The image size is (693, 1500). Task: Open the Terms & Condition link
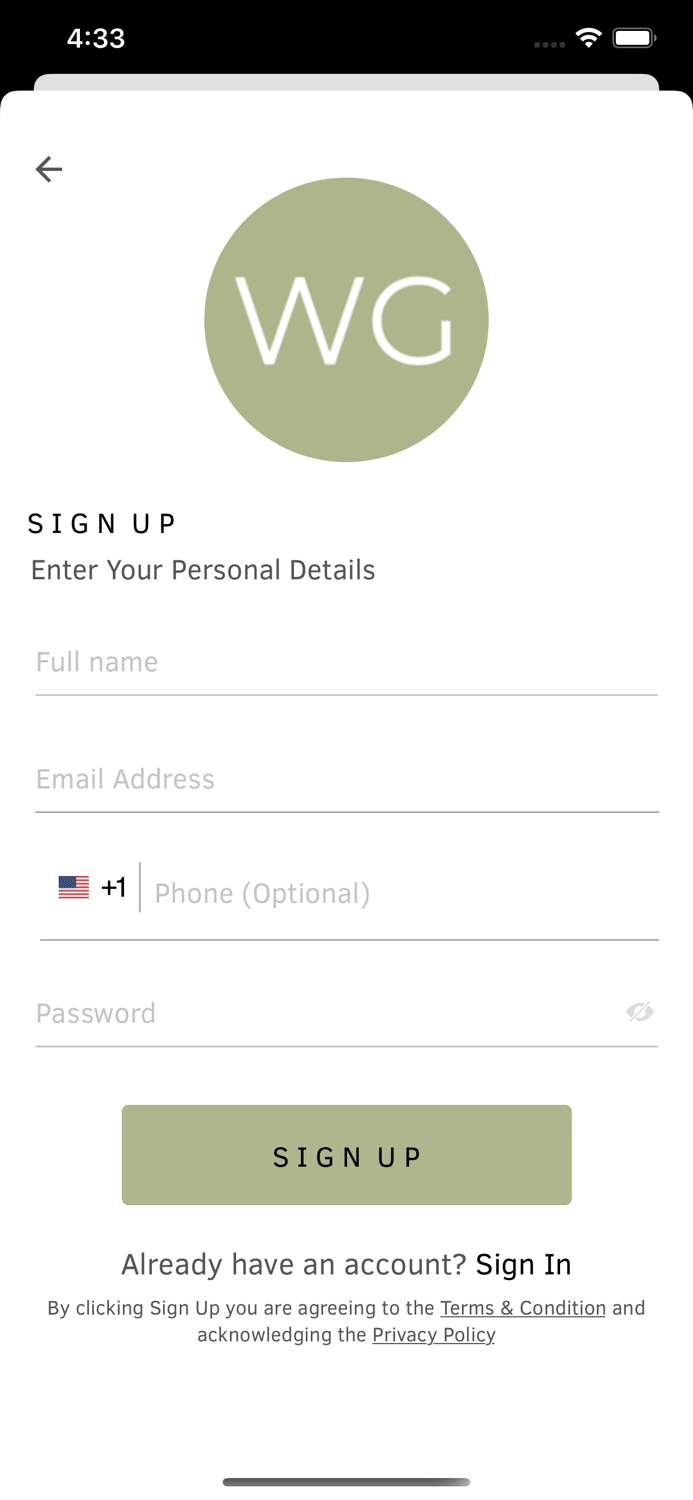523,1308
